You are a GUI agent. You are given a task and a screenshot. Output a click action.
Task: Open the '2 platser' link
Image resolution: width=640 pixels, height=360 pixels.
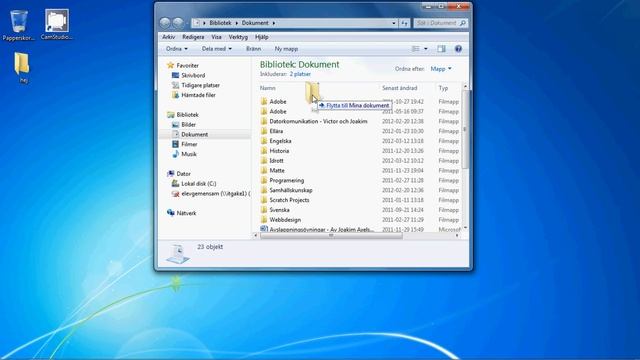[x=300, y=74]
